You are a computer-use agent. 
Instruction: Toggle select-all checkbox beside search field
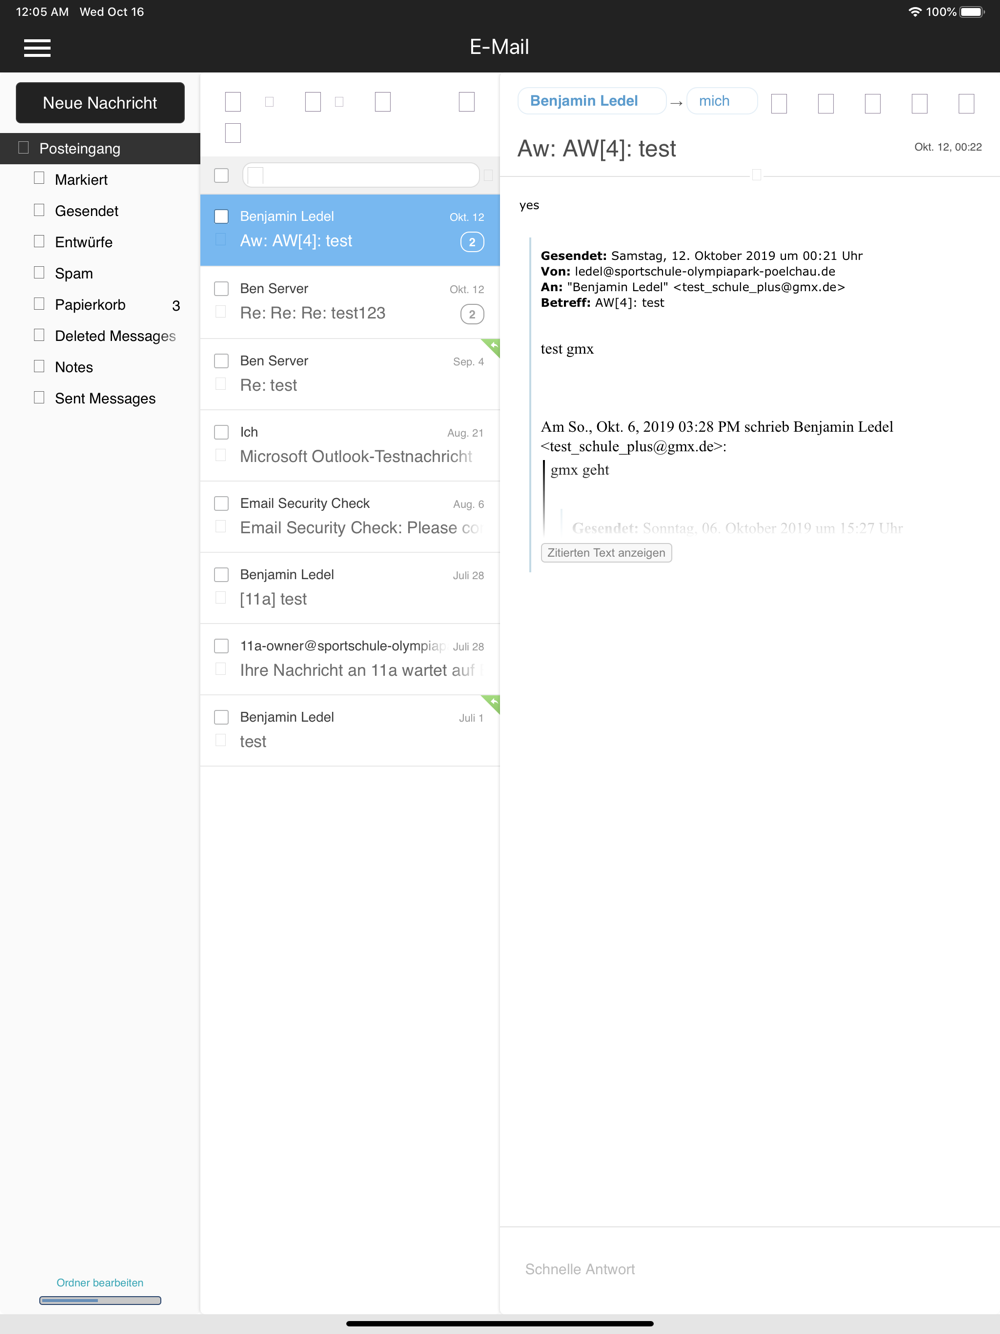221,176
